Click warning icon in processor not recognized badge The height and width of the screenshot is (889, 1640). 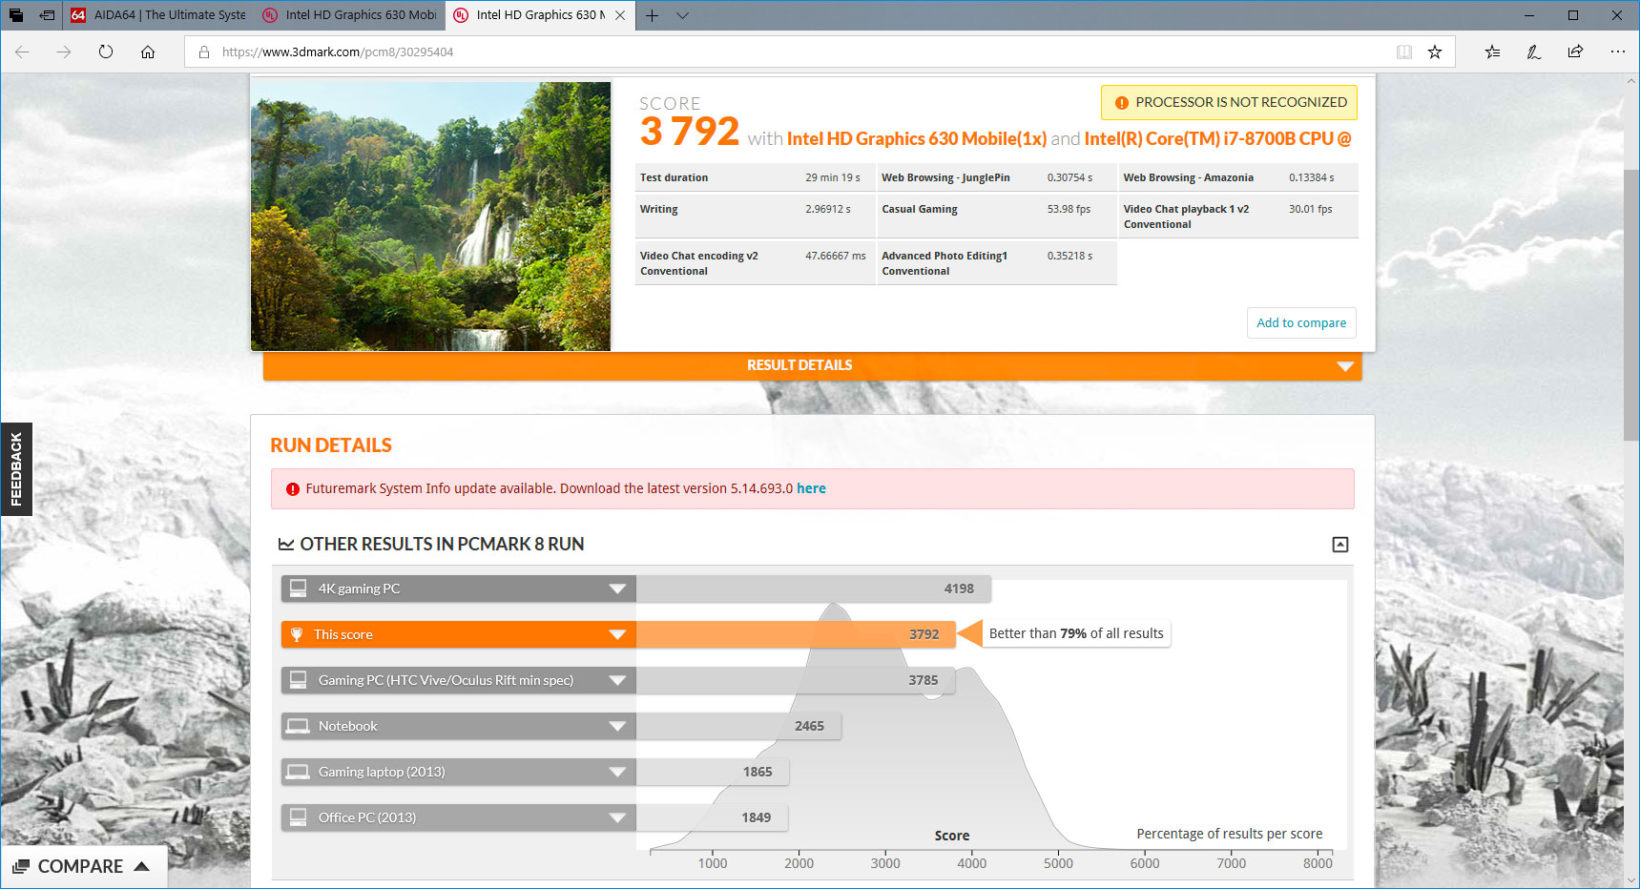1121,103
